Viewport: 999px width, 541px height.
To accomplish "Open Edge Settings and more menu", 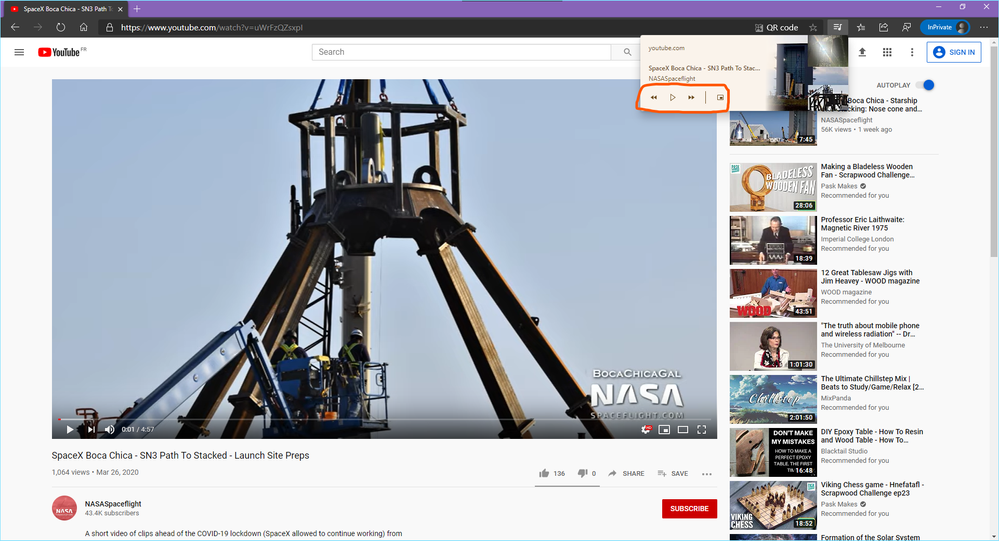I will [984, 27].
